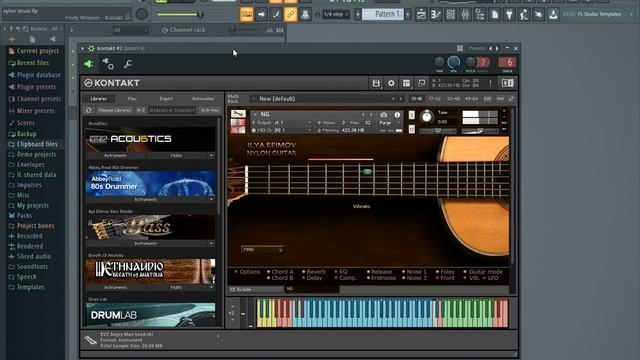640x360 pixels.
Task: Open the Kontakt save menu floppy icon
Action: tap(376, 83)
